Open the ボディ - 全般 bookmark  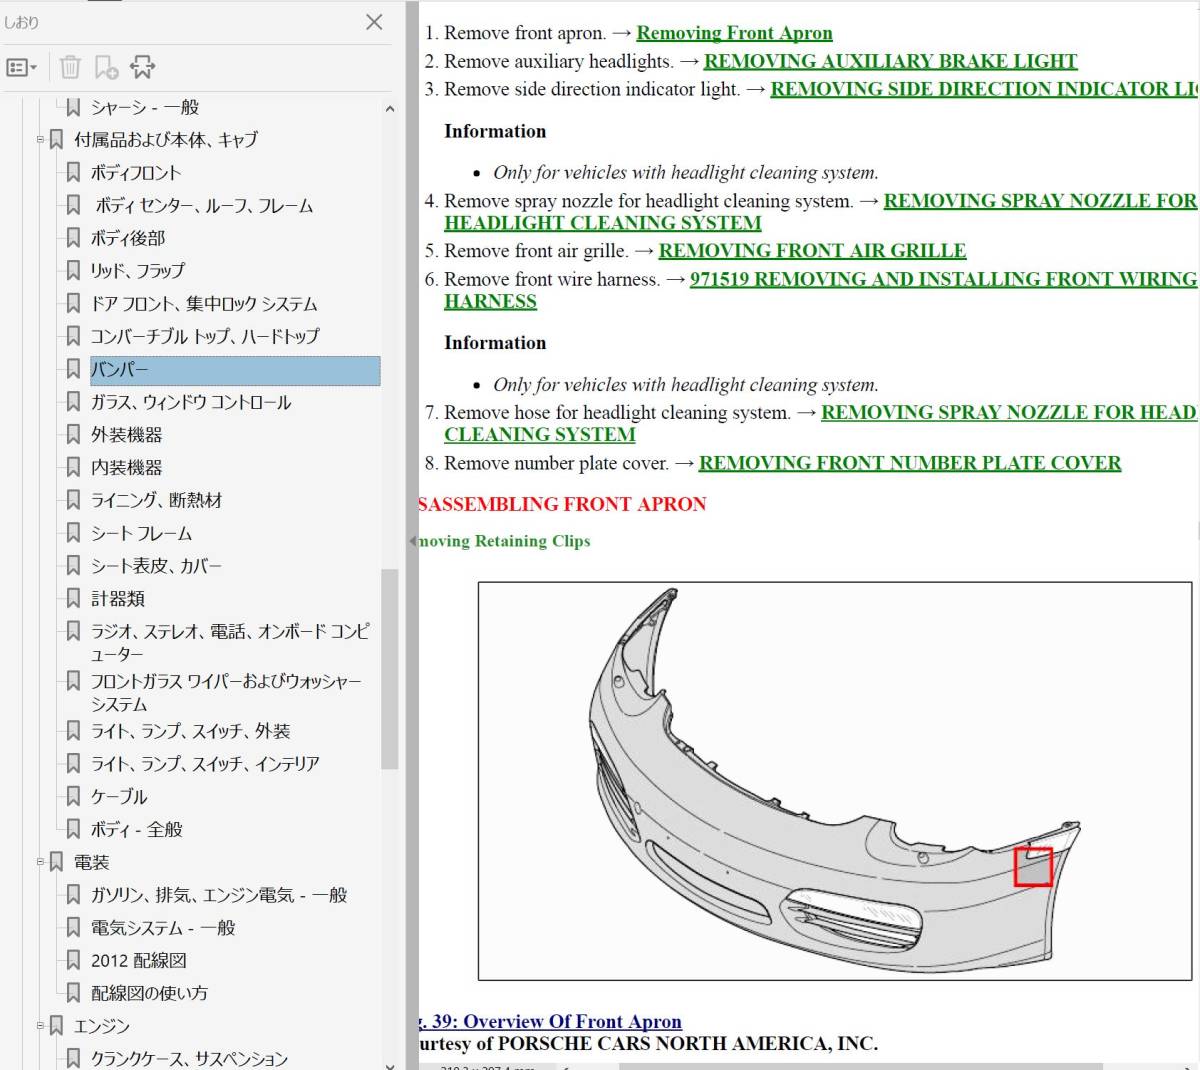pos(137,829)
